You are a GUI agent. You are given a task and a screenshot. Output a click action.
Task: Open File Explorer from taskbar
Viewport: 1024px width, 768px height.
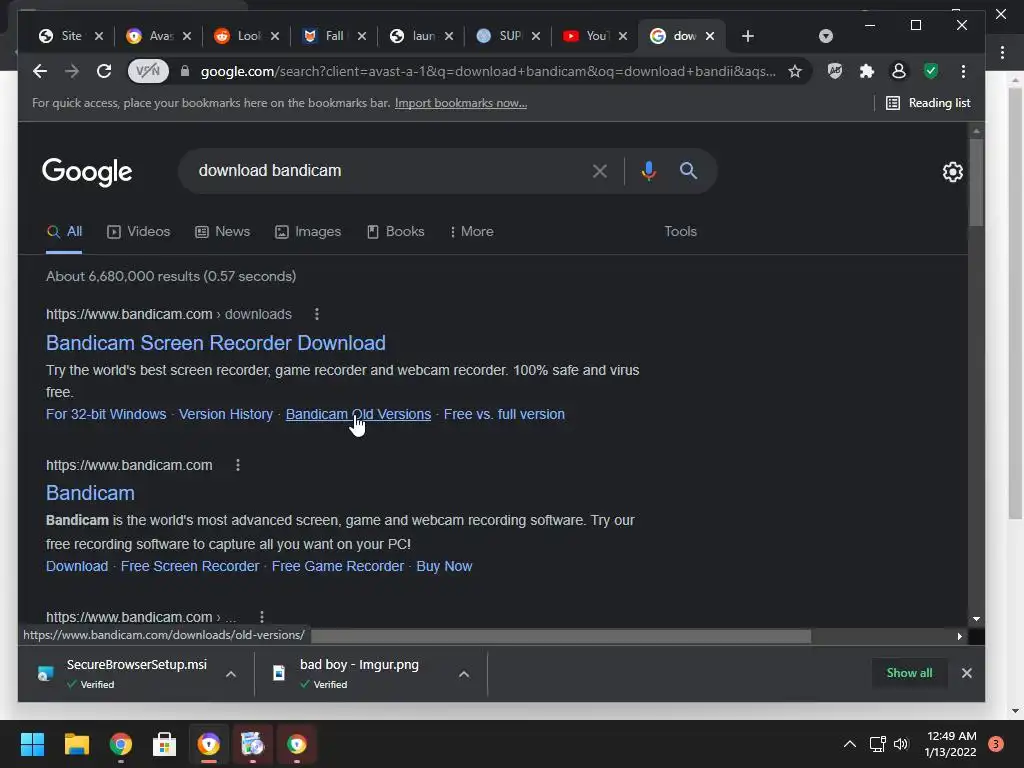[76, 744]
